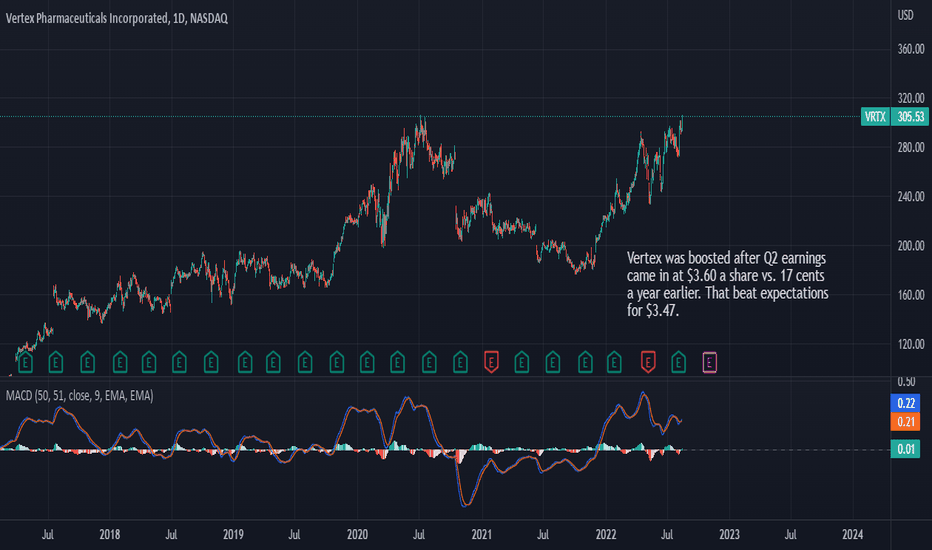Click the first green earnings marker at chart start
932x550 pixels.
(x=26, y=362)
